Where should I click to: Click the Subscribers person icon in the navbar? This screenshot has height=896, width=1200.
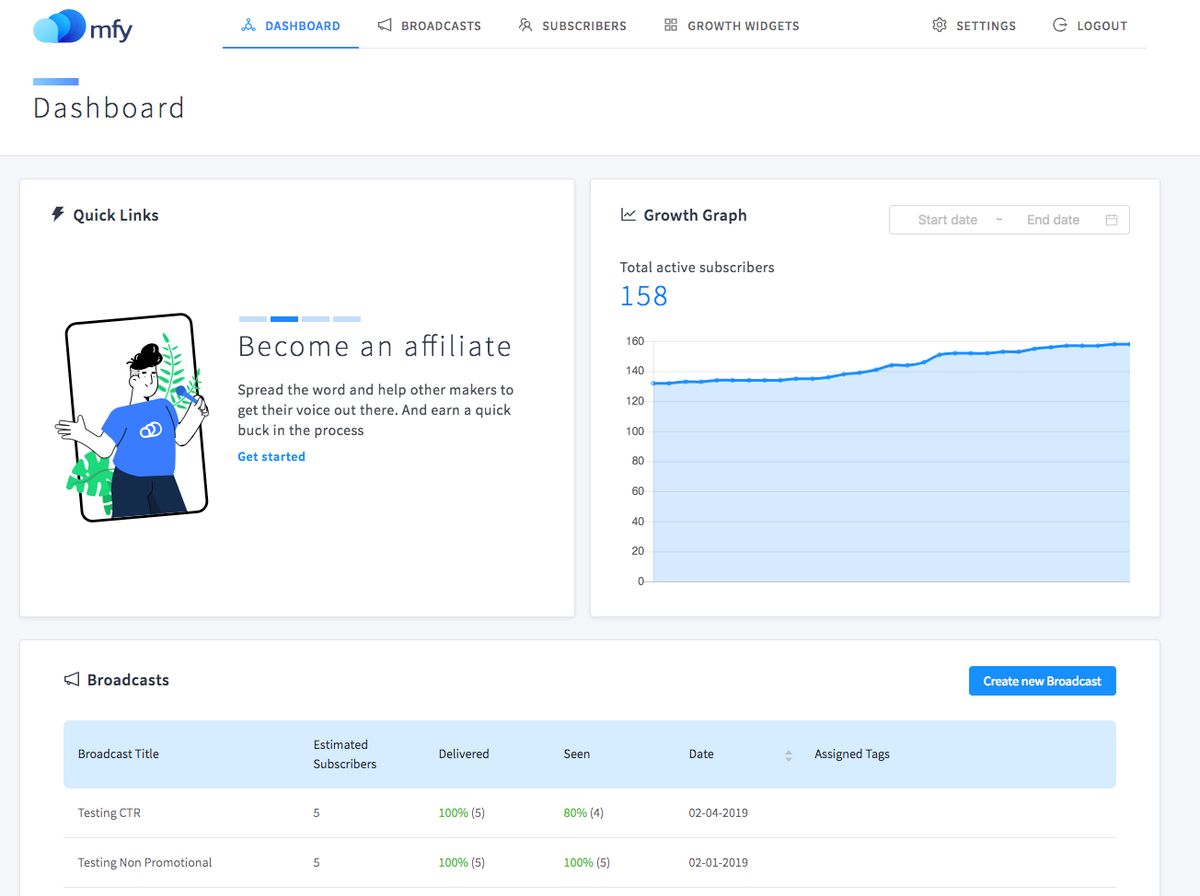coord(525,25)
